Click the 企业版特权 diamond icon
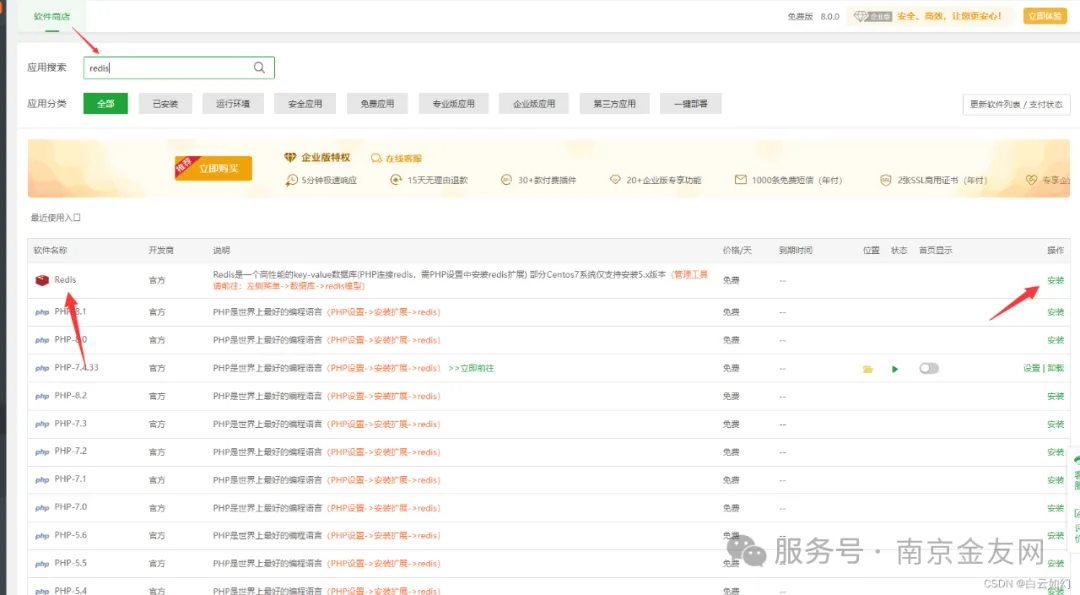 (x=290, y=158)
